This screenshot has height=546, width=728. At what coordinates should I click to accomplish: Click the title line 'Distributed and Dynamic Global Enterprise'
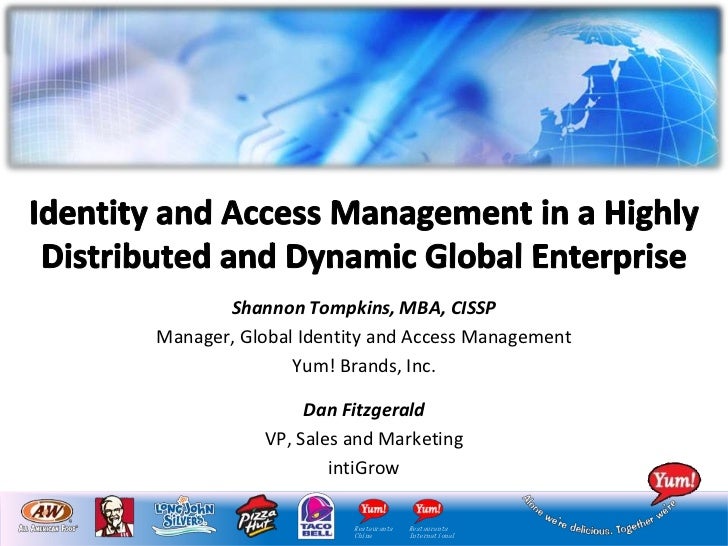pos(364,256)
